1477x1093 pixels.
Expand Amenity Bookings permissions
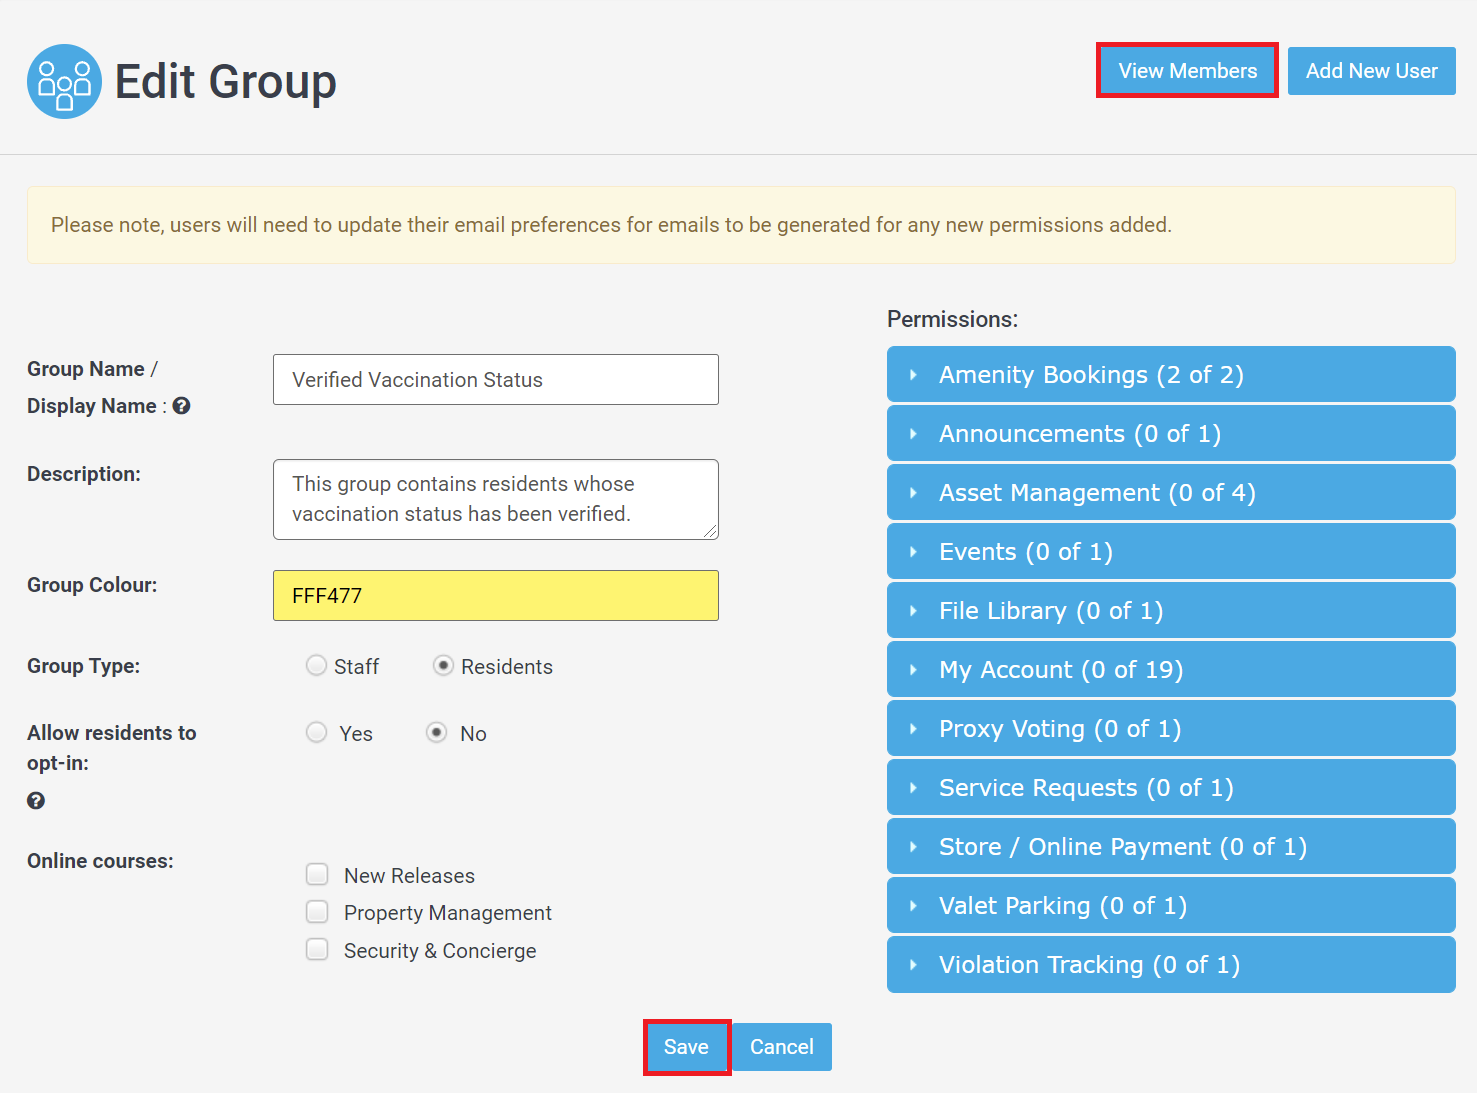[1171, 374]
